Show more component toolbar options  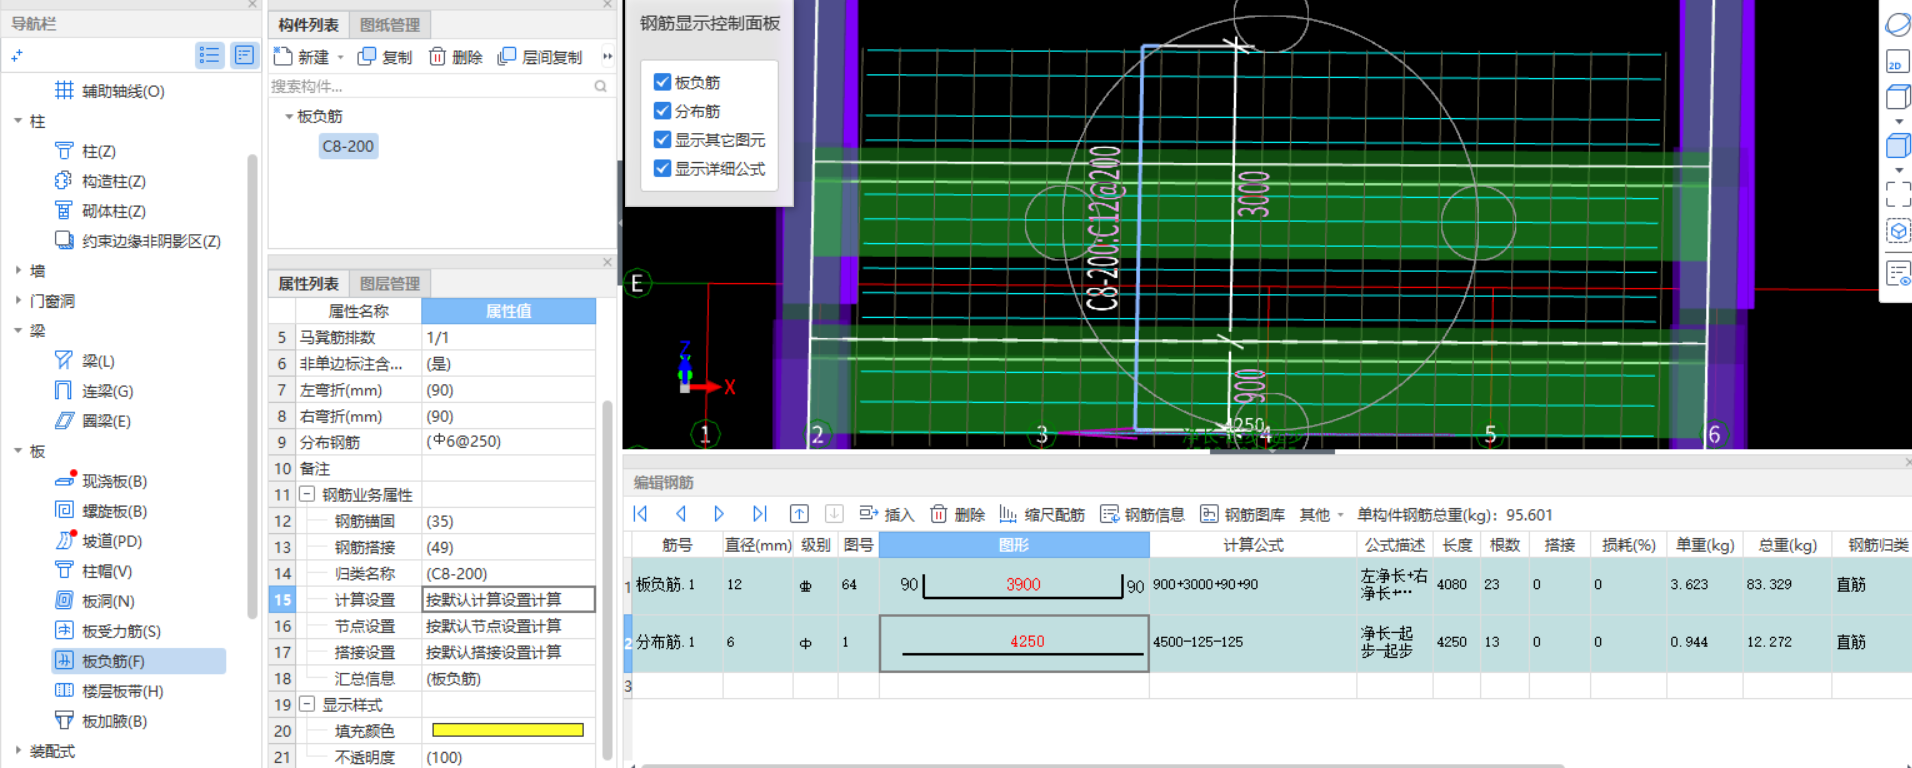click(607, 56)
